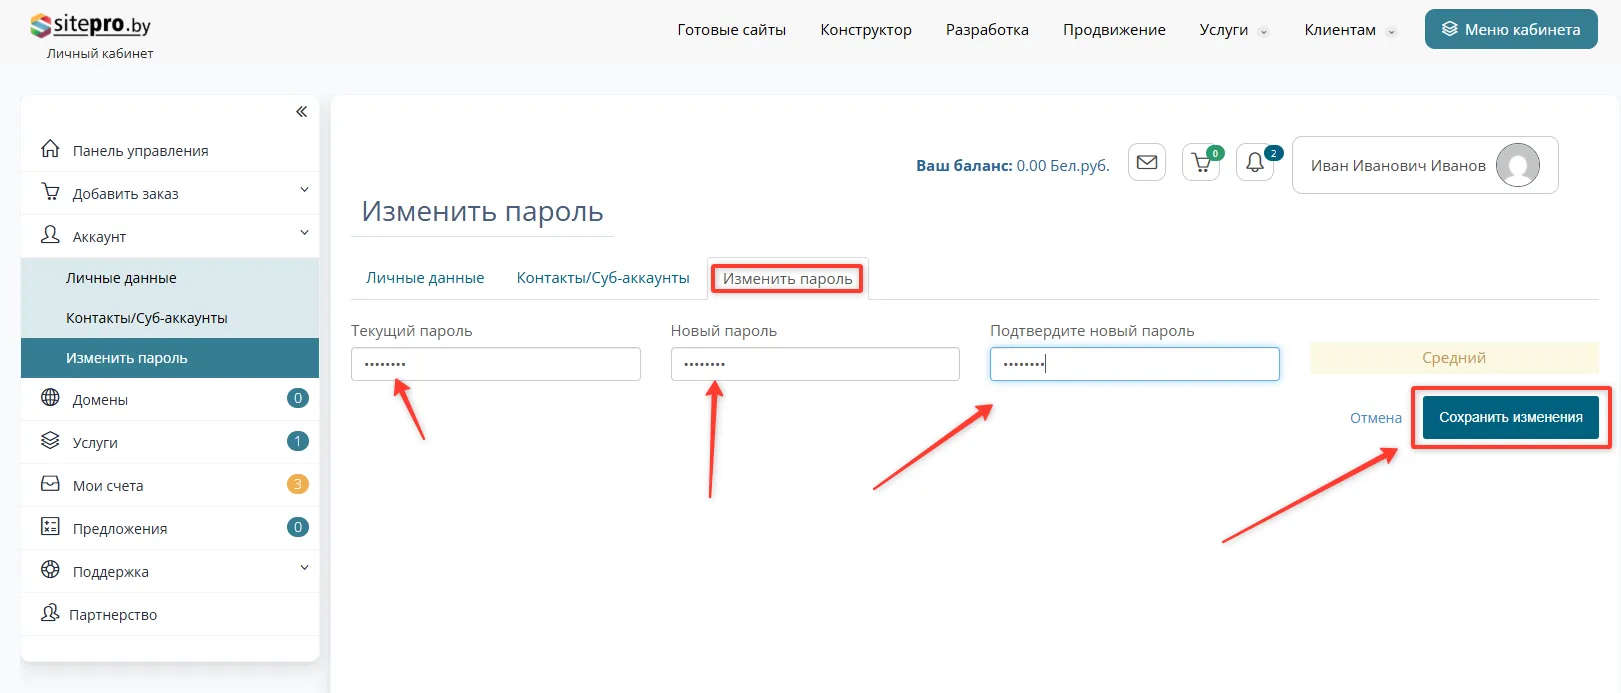Screen dimensions: 1621x693
Task: Open the shopping cart icon
Action: click(x=1201, y=163)
